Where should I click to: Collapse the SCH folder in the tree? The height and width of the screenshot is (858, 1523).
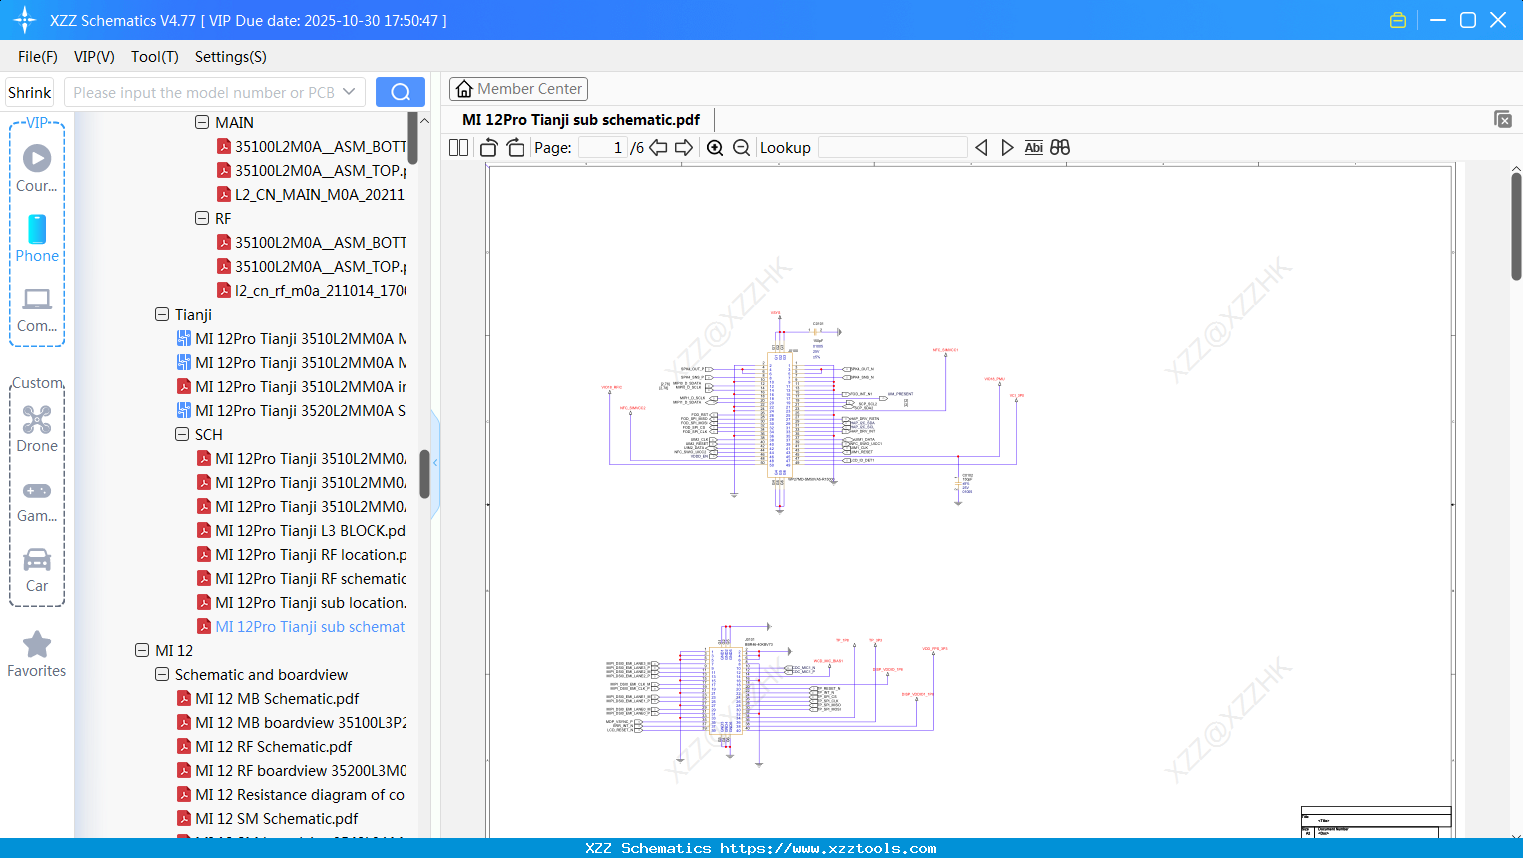coord(182,434)
